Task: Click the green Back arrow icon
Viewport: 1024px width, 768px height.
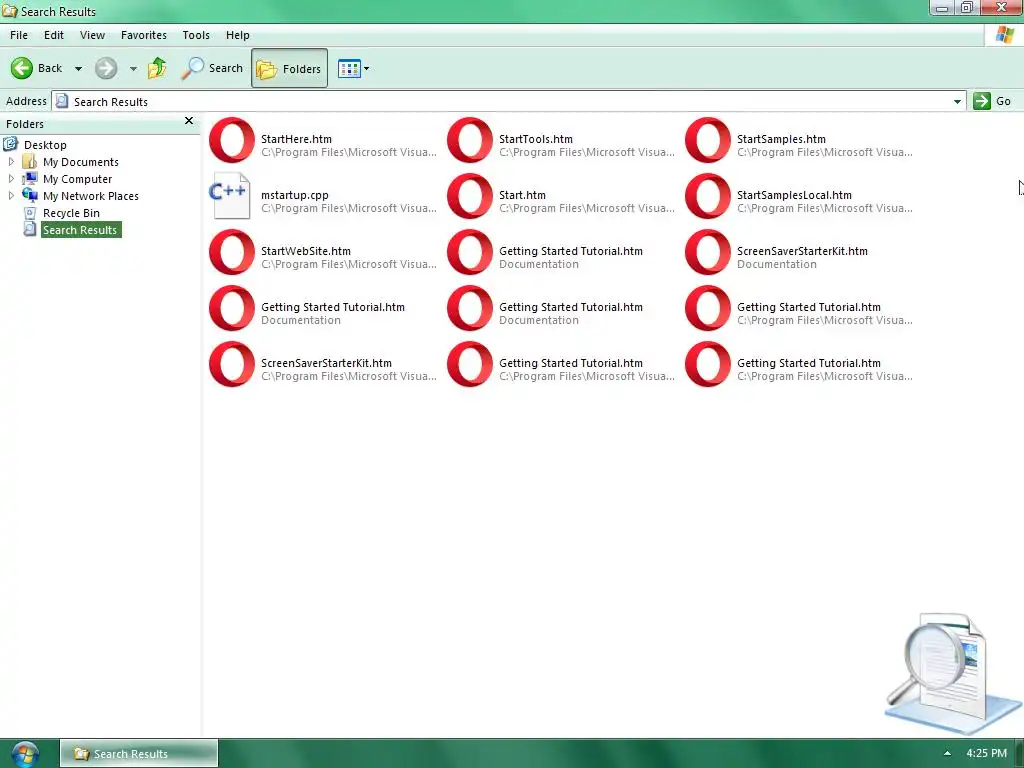Action: [22, 68]
